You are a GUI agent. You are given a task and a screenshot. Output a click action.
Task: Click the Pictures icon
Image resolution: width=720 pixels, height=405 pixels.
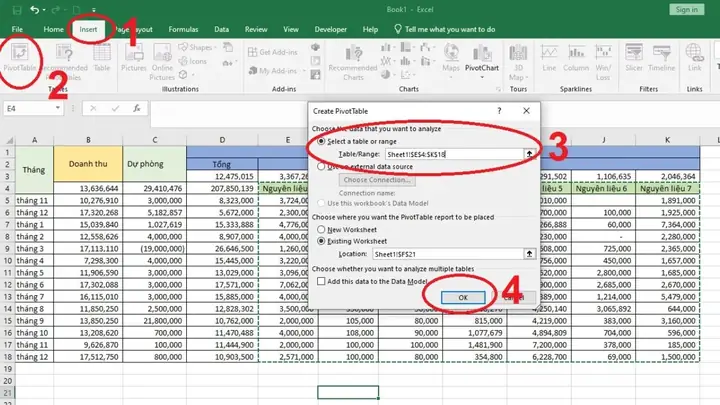[134, 58]
